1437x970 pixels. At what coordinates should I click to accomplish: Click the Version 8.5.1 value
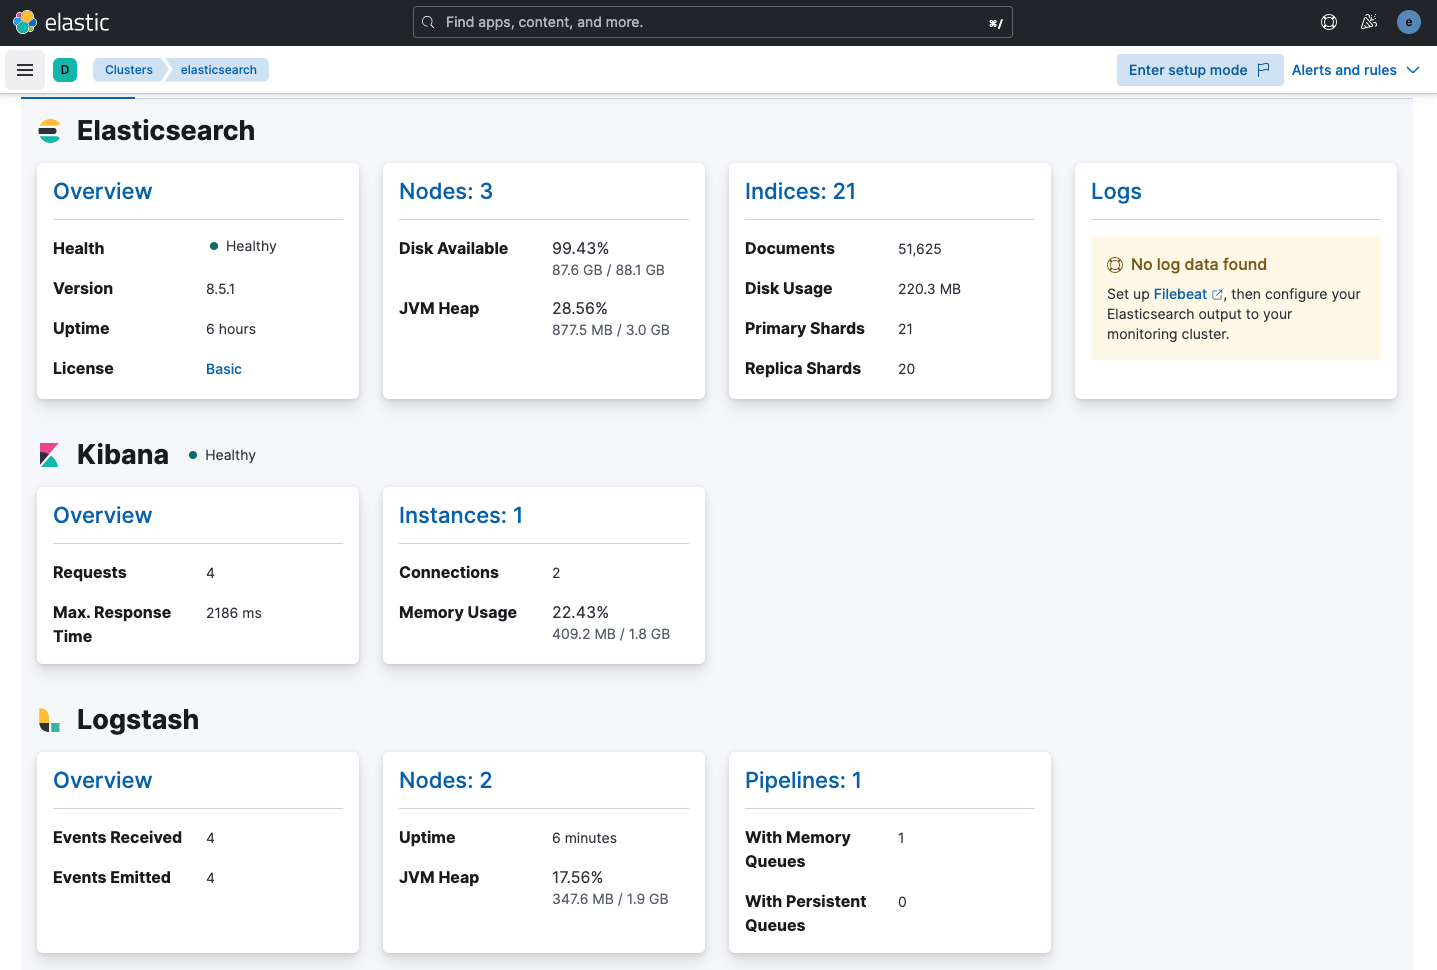pos(220,289)
